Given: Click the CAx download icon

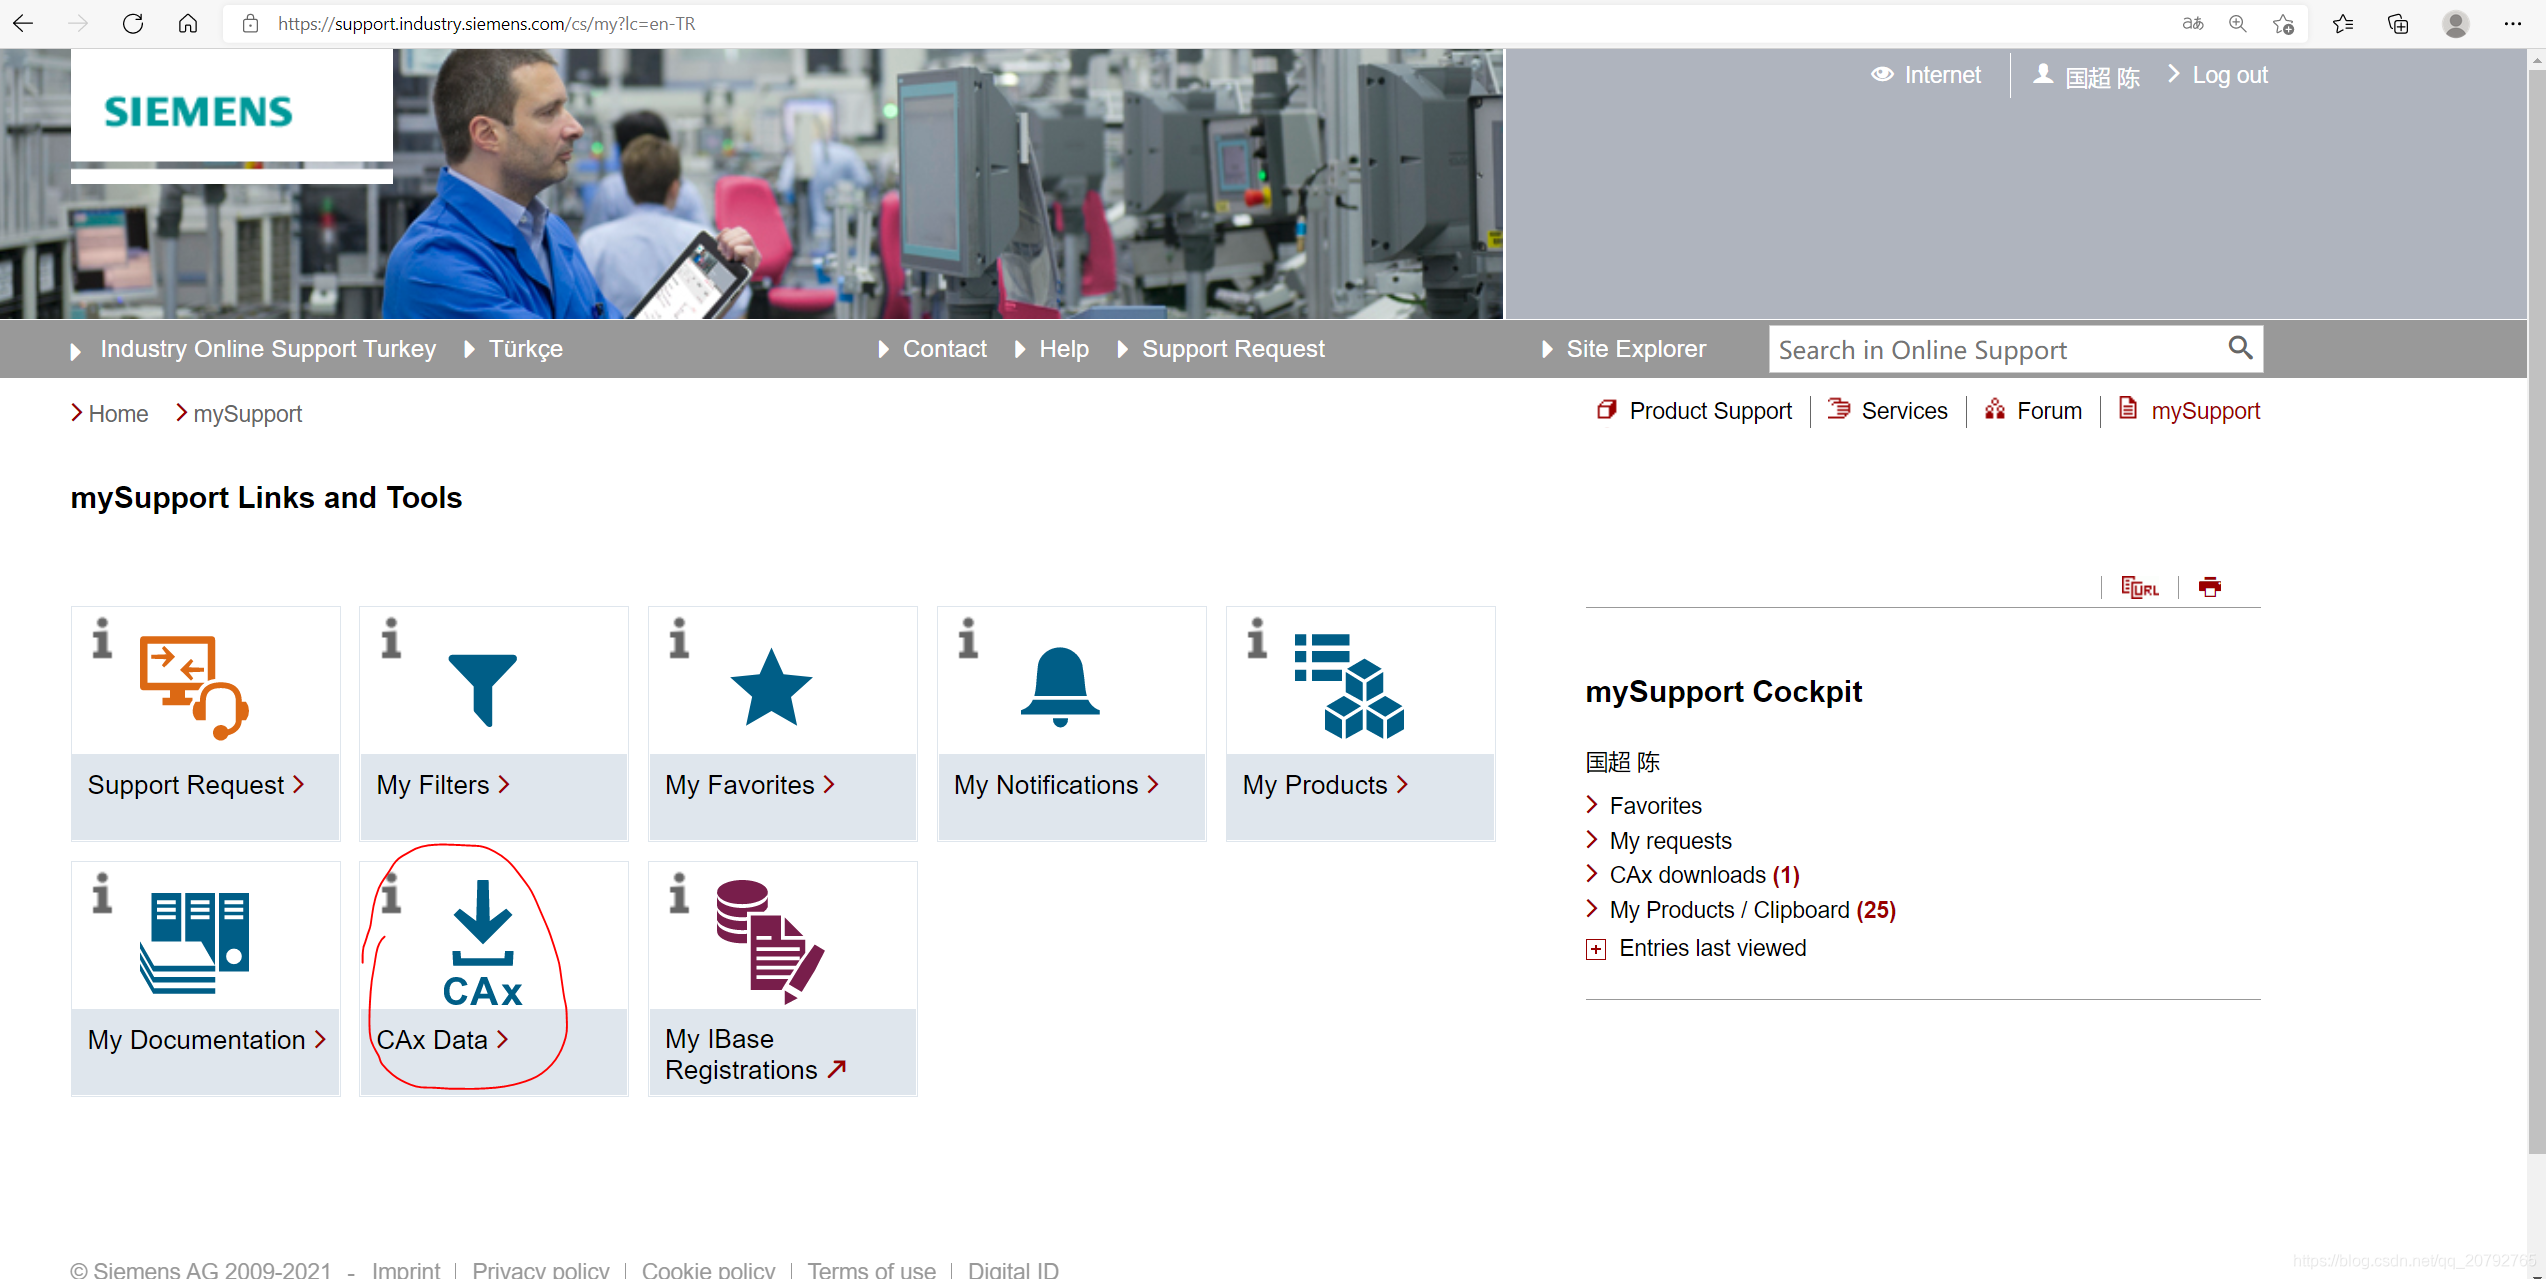Looking at the screenshot, I should click(483, 942).
